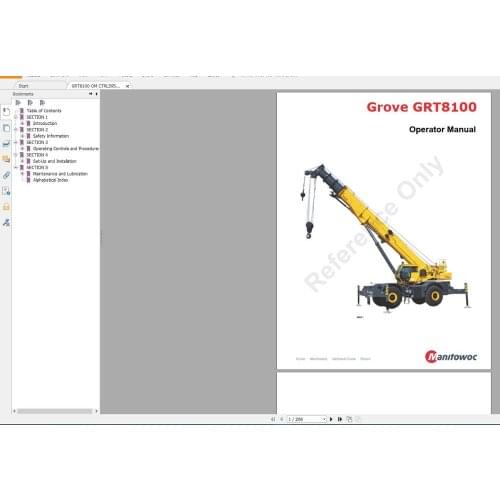Close the GRT8100 OM document tab

(127, 86)
